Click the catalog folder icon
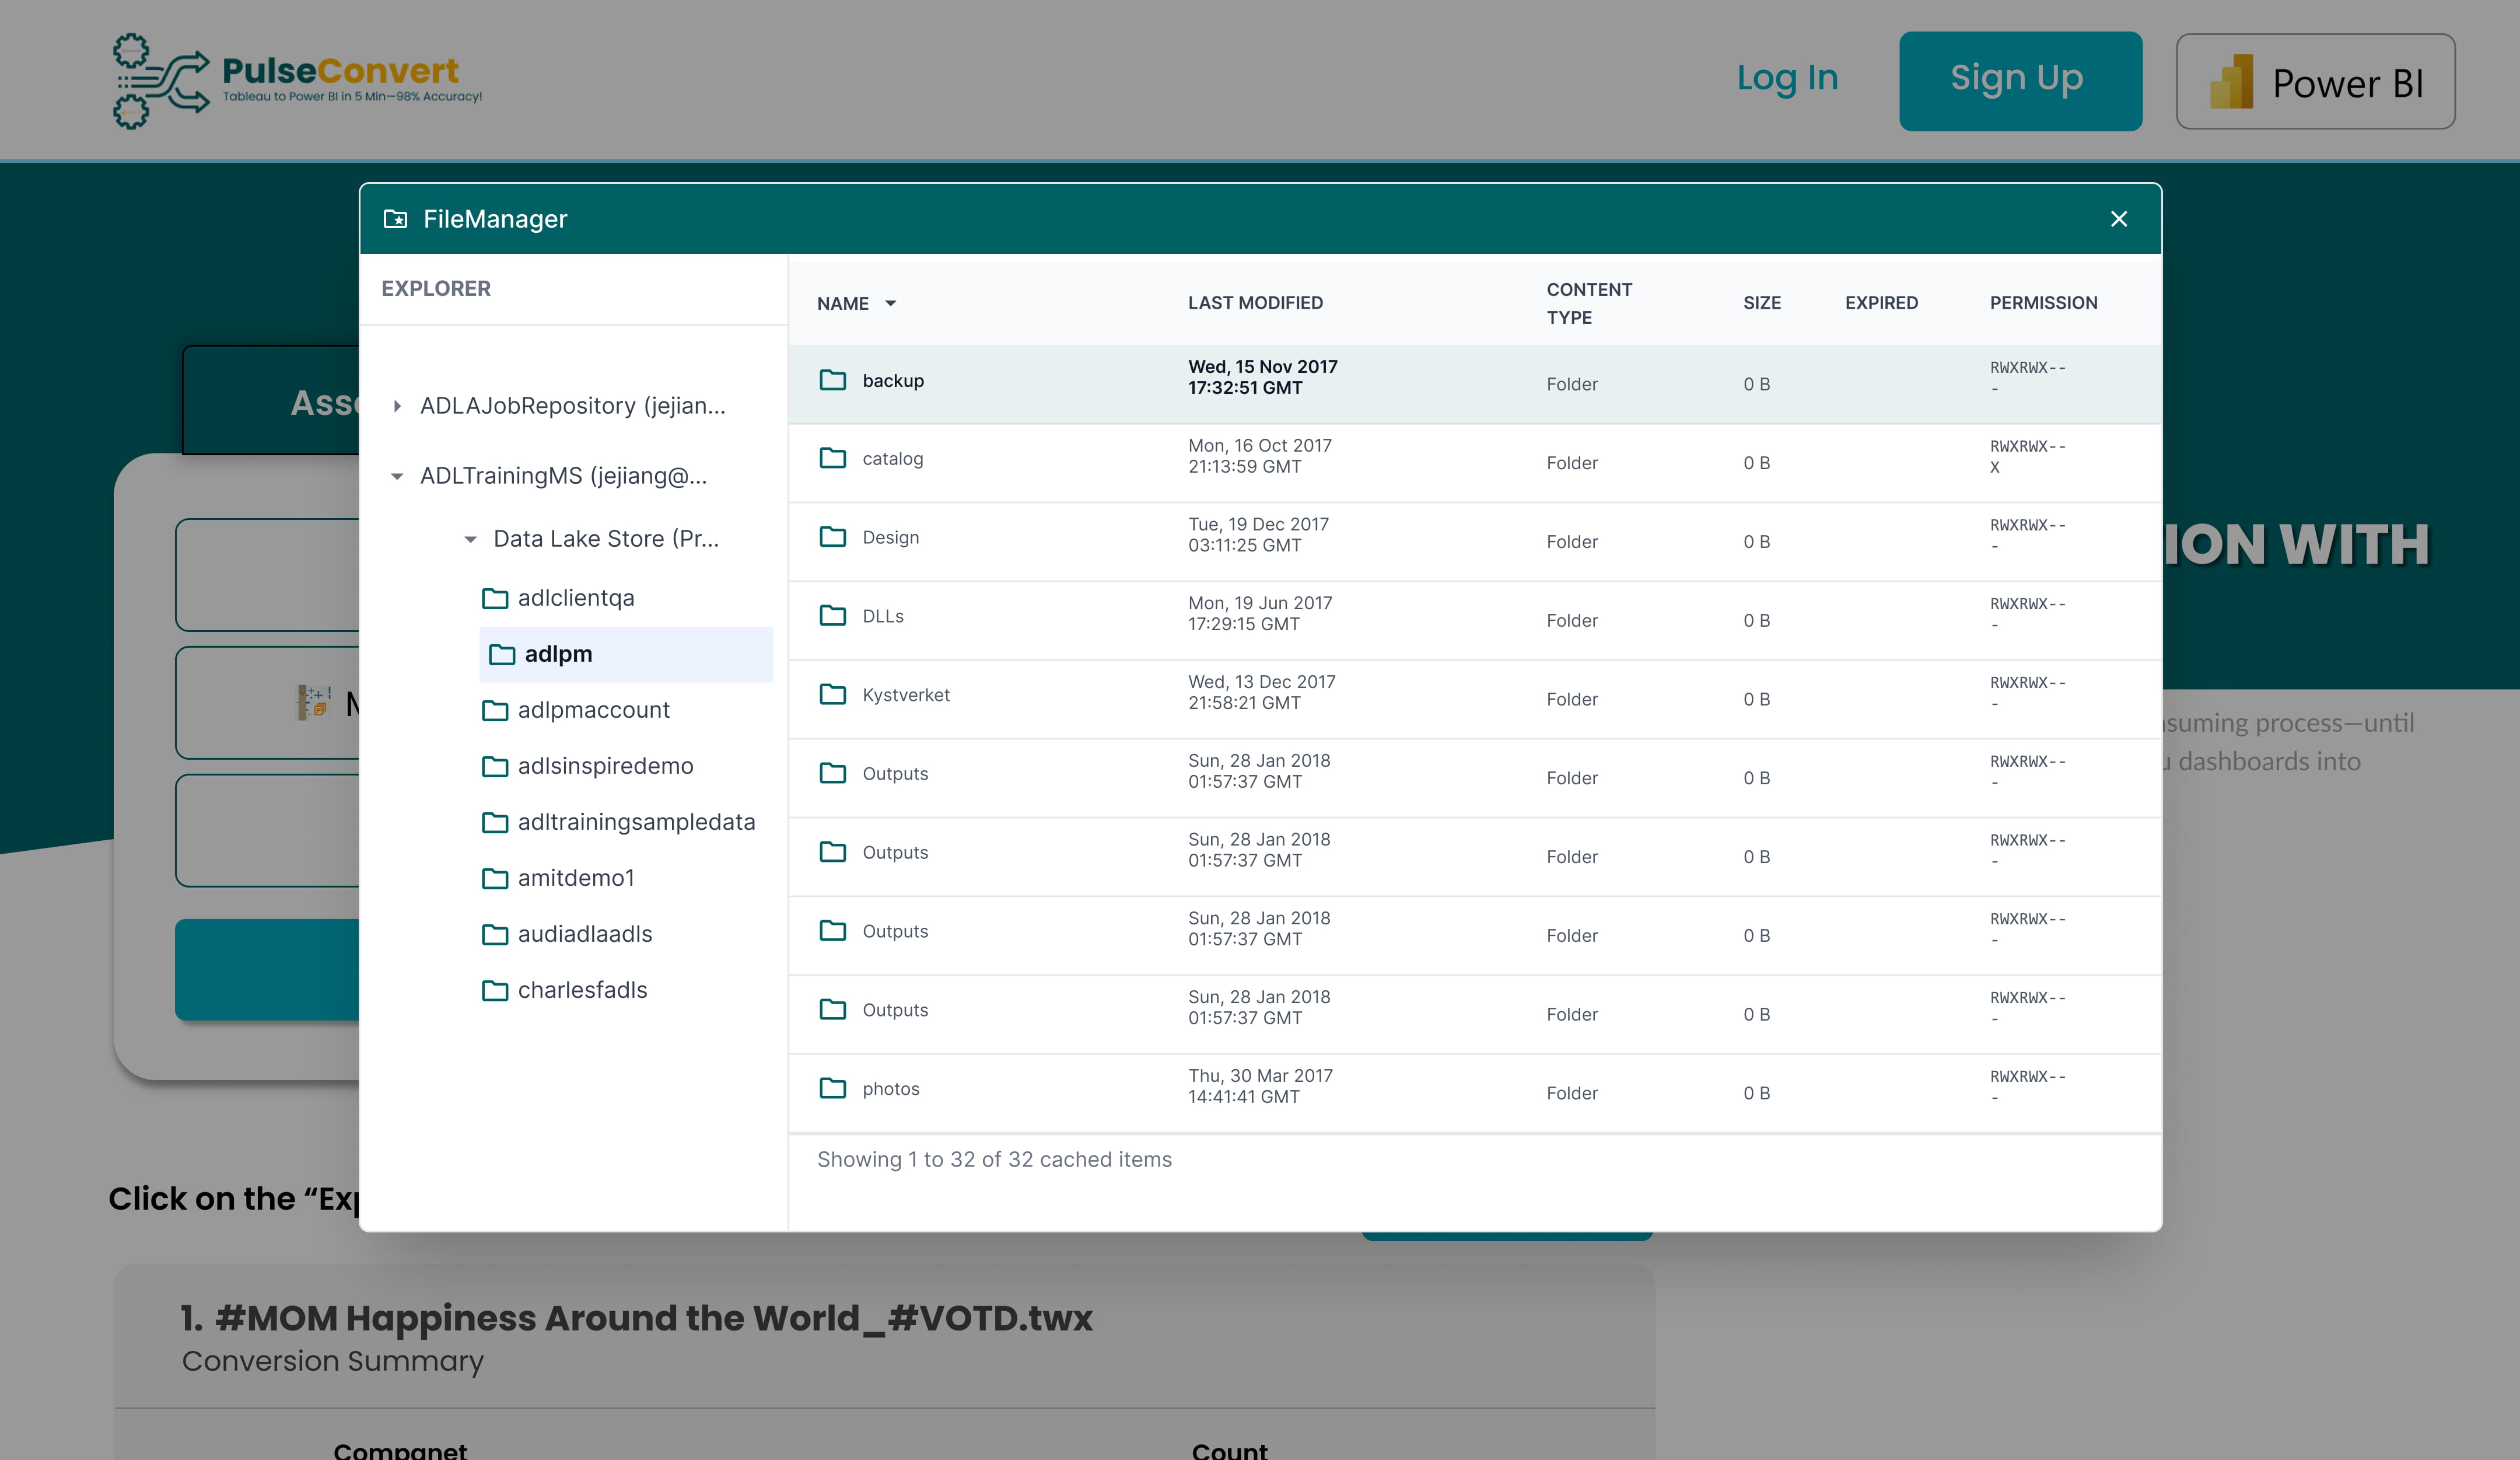 coord(833,458)
